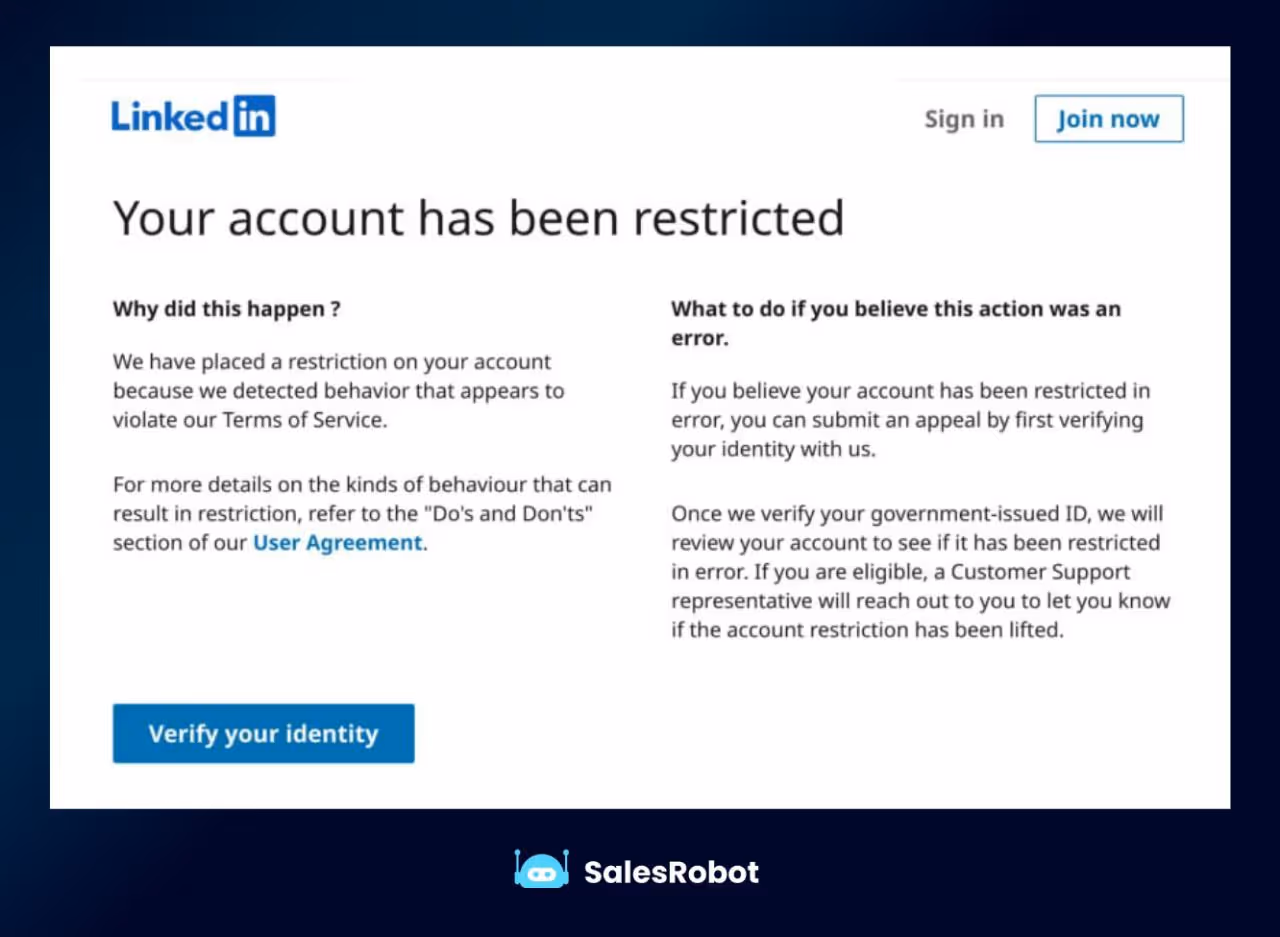Select the SalesRobot text label

pyautogui.click(x=671, y=871)
